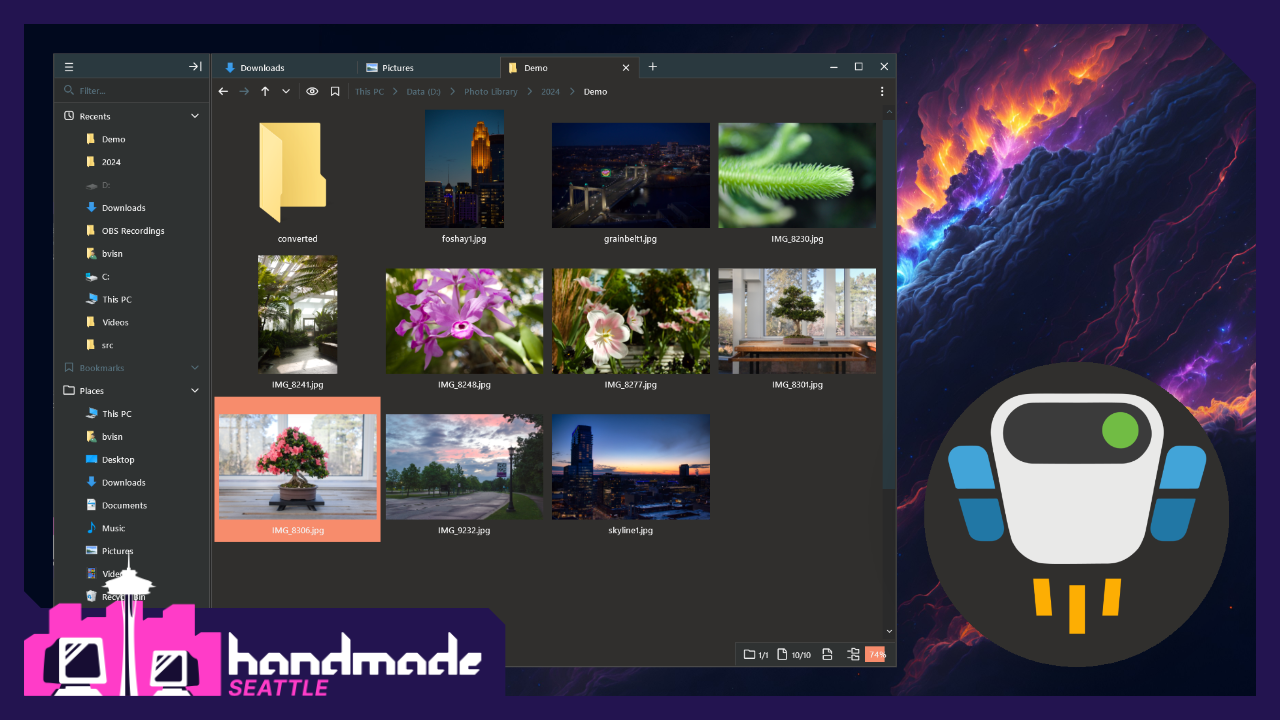Select the skyline1.jpg thumbnail

630,467
